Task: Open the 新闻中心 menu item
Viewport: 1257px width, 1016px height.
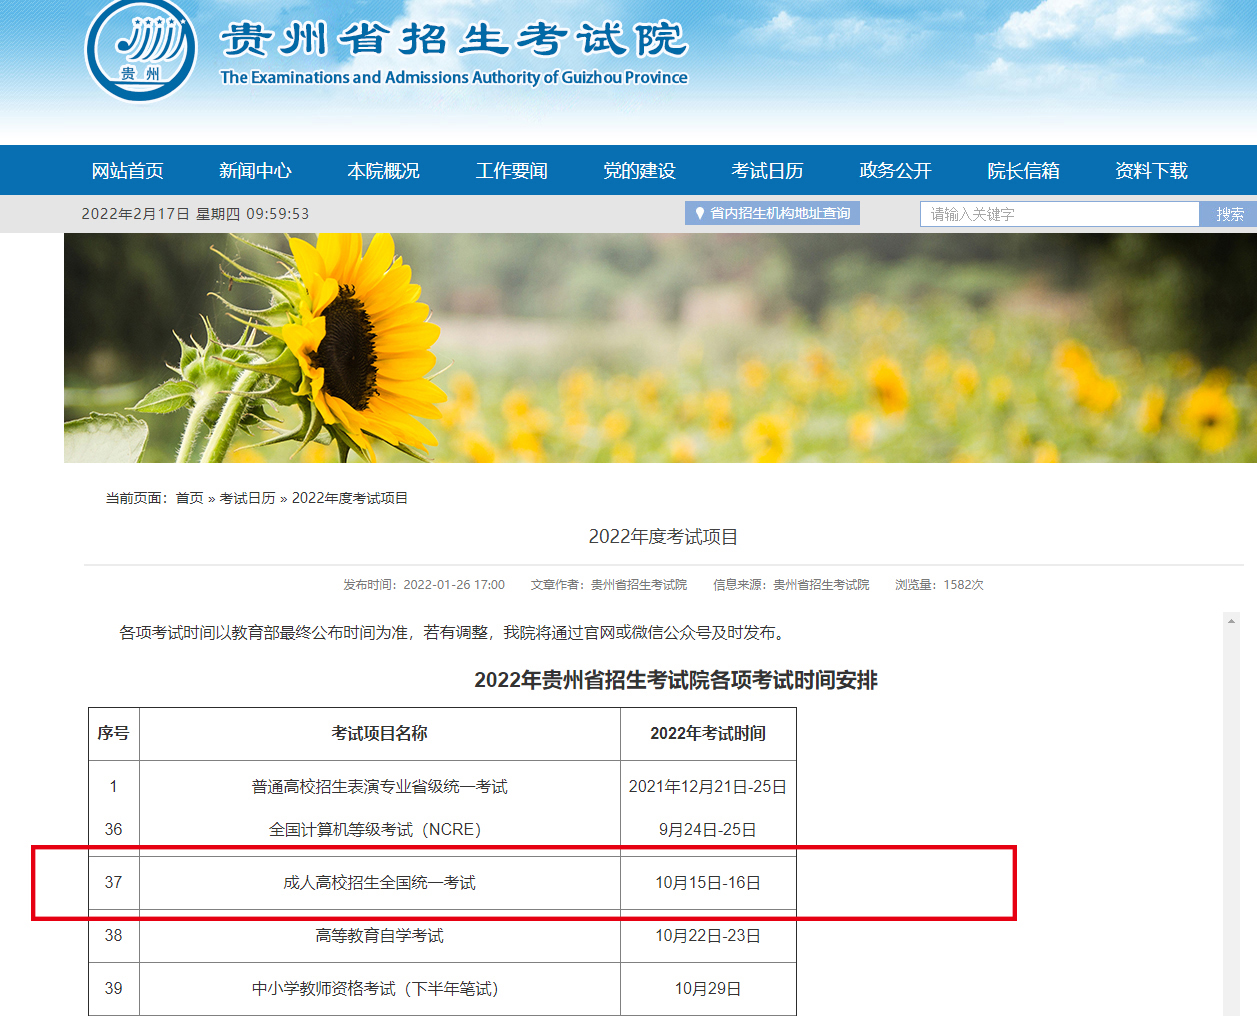Action: [255, 170]
